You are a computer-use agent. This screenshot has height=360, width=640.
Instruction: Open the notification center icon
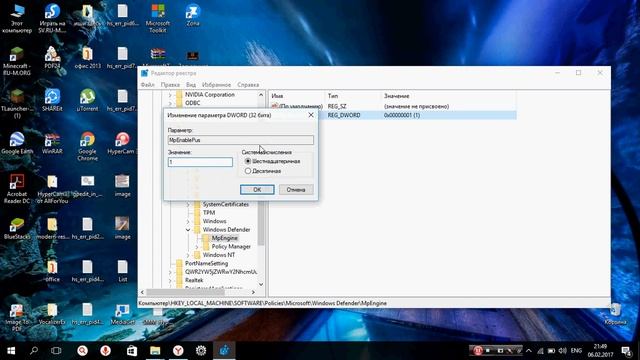tap(626, 351)
